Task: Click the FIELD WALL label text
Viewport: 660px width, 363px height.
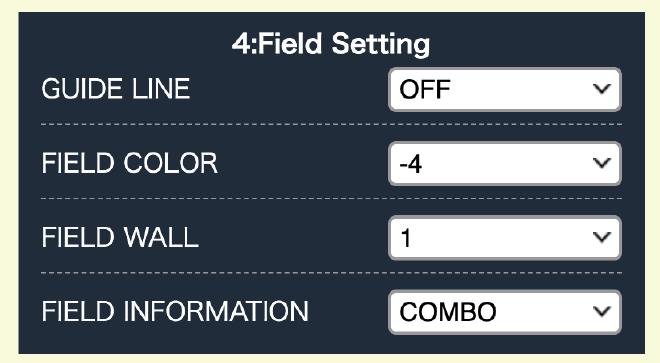Action: pyautogui.click(x=120, y=238)
